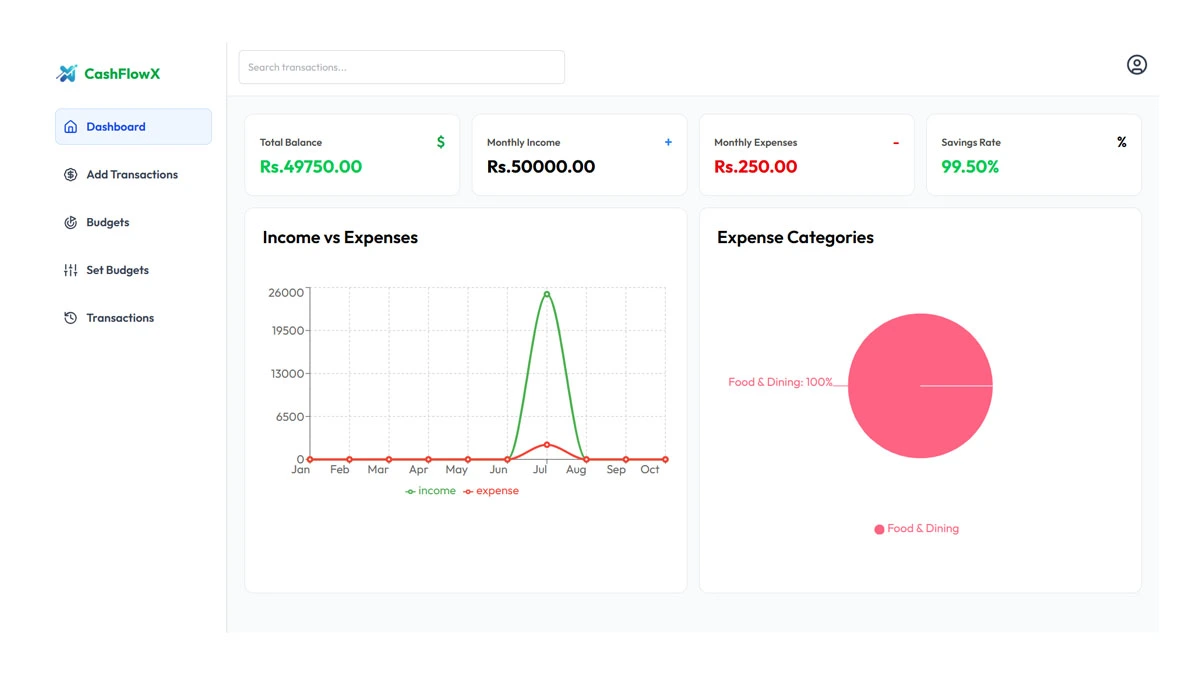Screen dimensions: 1200x675
Task: Toggle the income legend entry
Action: (430, 491)
